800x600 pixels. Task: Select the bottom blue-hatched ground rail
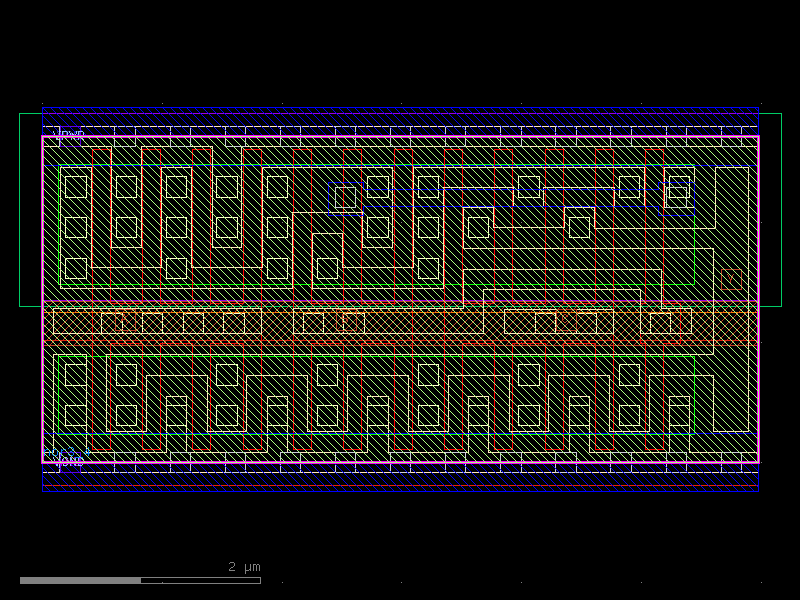[x=400, y=480]
